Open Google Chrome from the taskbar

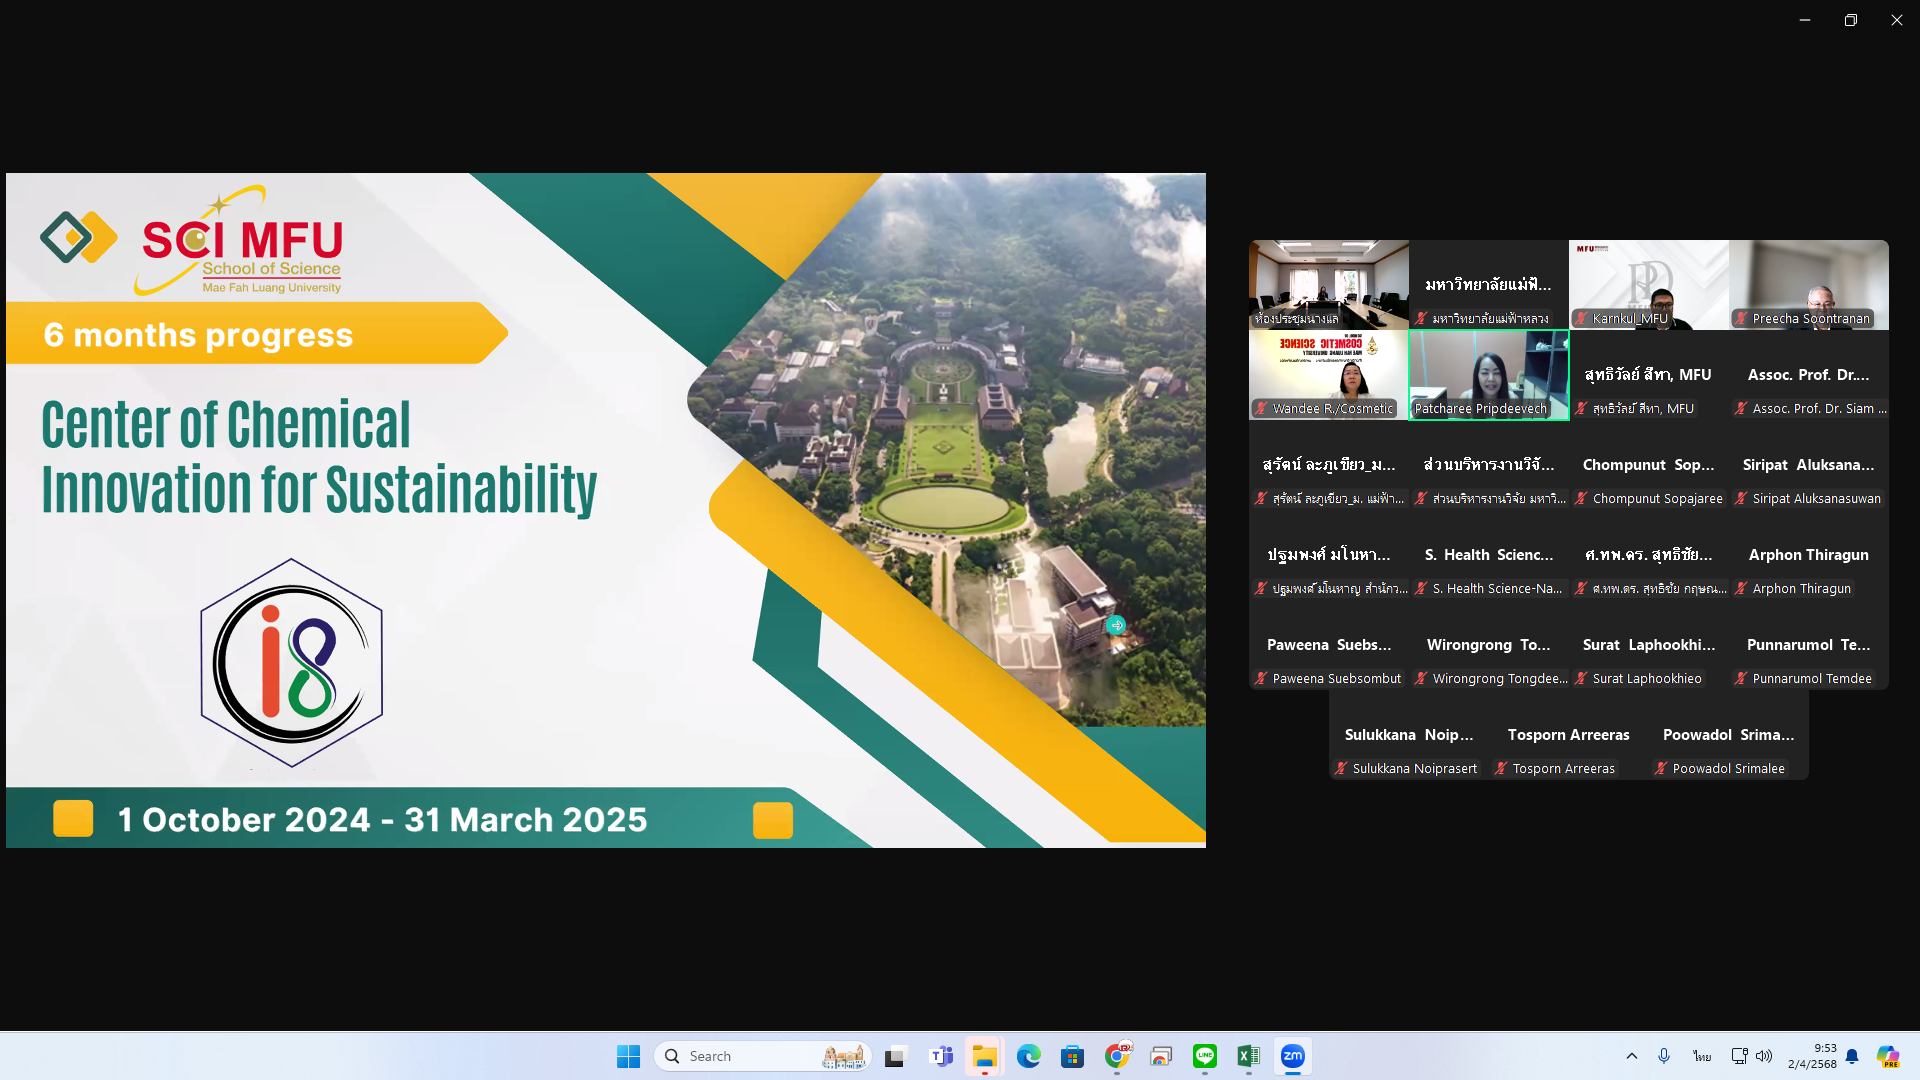(x=1117, y=1056)
